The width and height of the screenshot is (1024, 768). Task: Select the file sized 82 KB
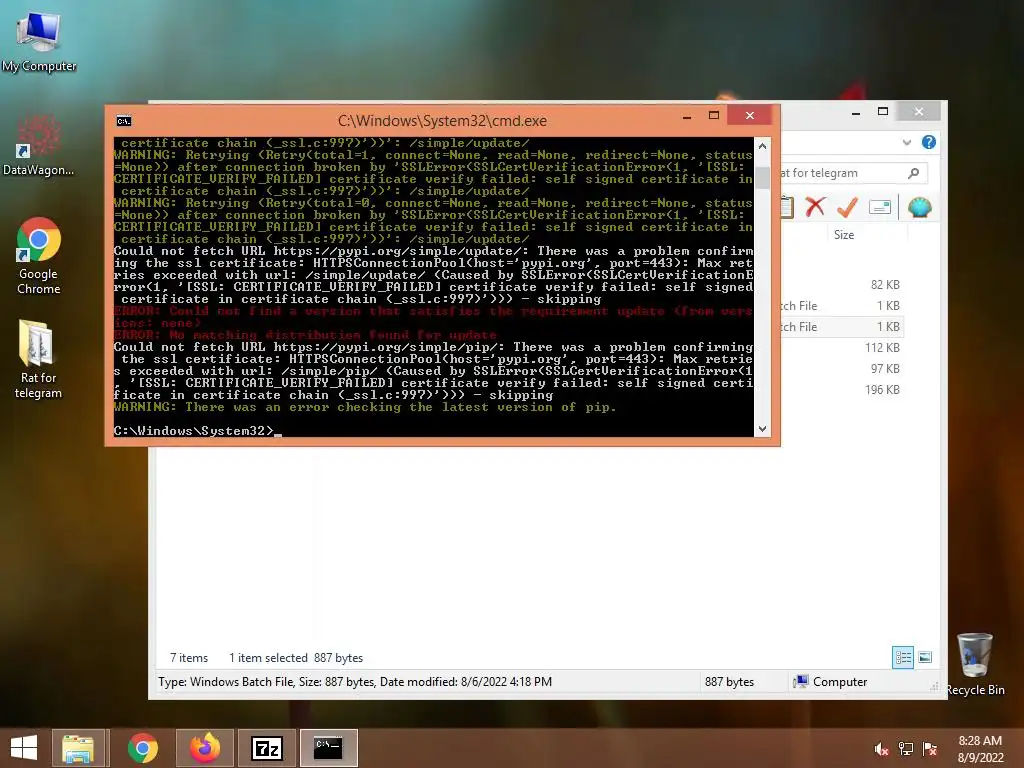tap(842, 285)
